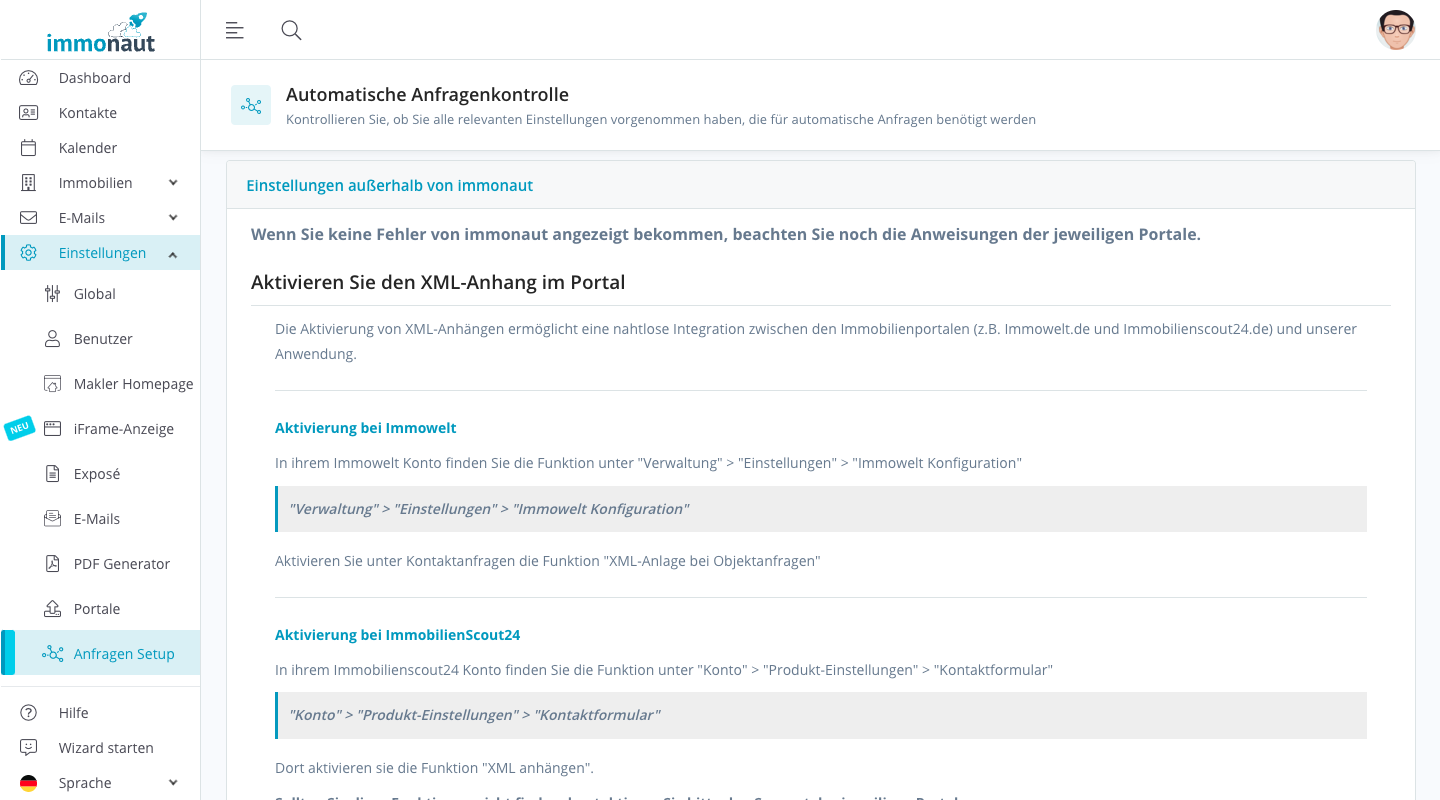Viewport: 1440px width, 800px height.
Task: Click the Portale icon
Action: pyautogui.click(x=51, y=608)
